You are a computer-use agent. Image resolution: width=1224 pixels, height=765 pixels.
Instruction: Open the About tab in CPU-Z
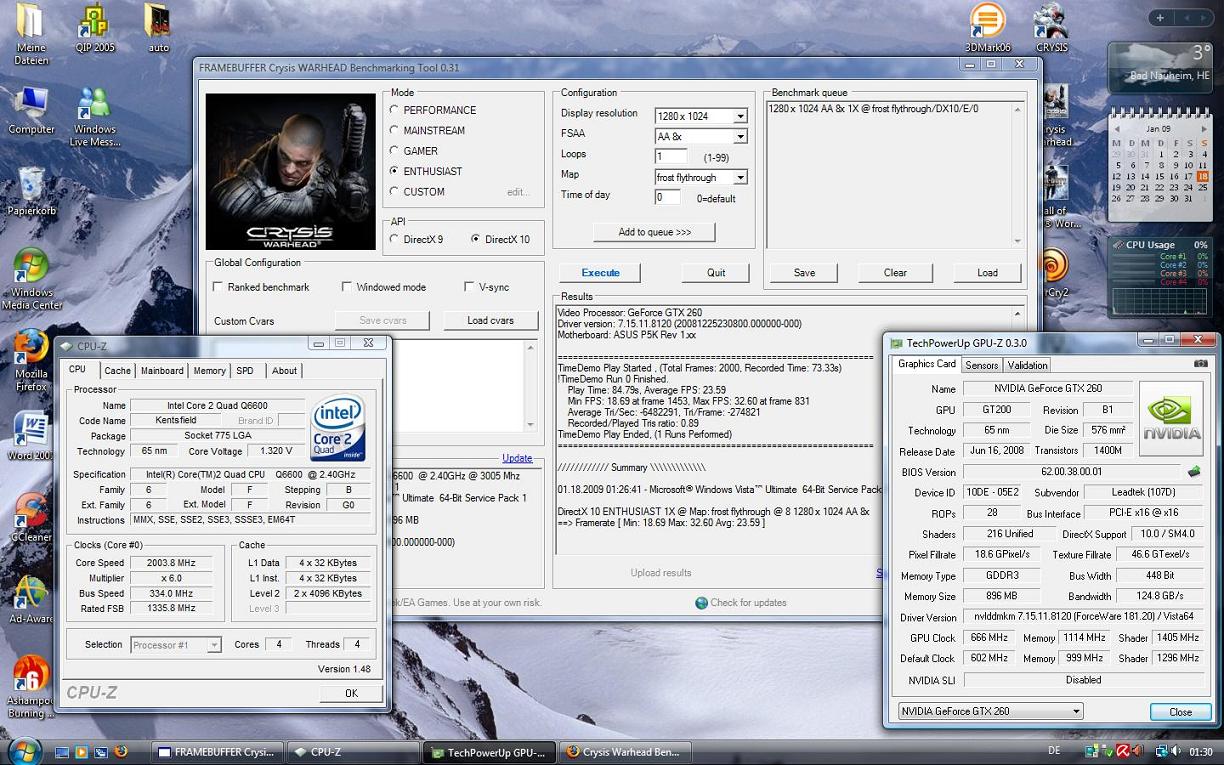pyautogui.click(x=284, y=370)
